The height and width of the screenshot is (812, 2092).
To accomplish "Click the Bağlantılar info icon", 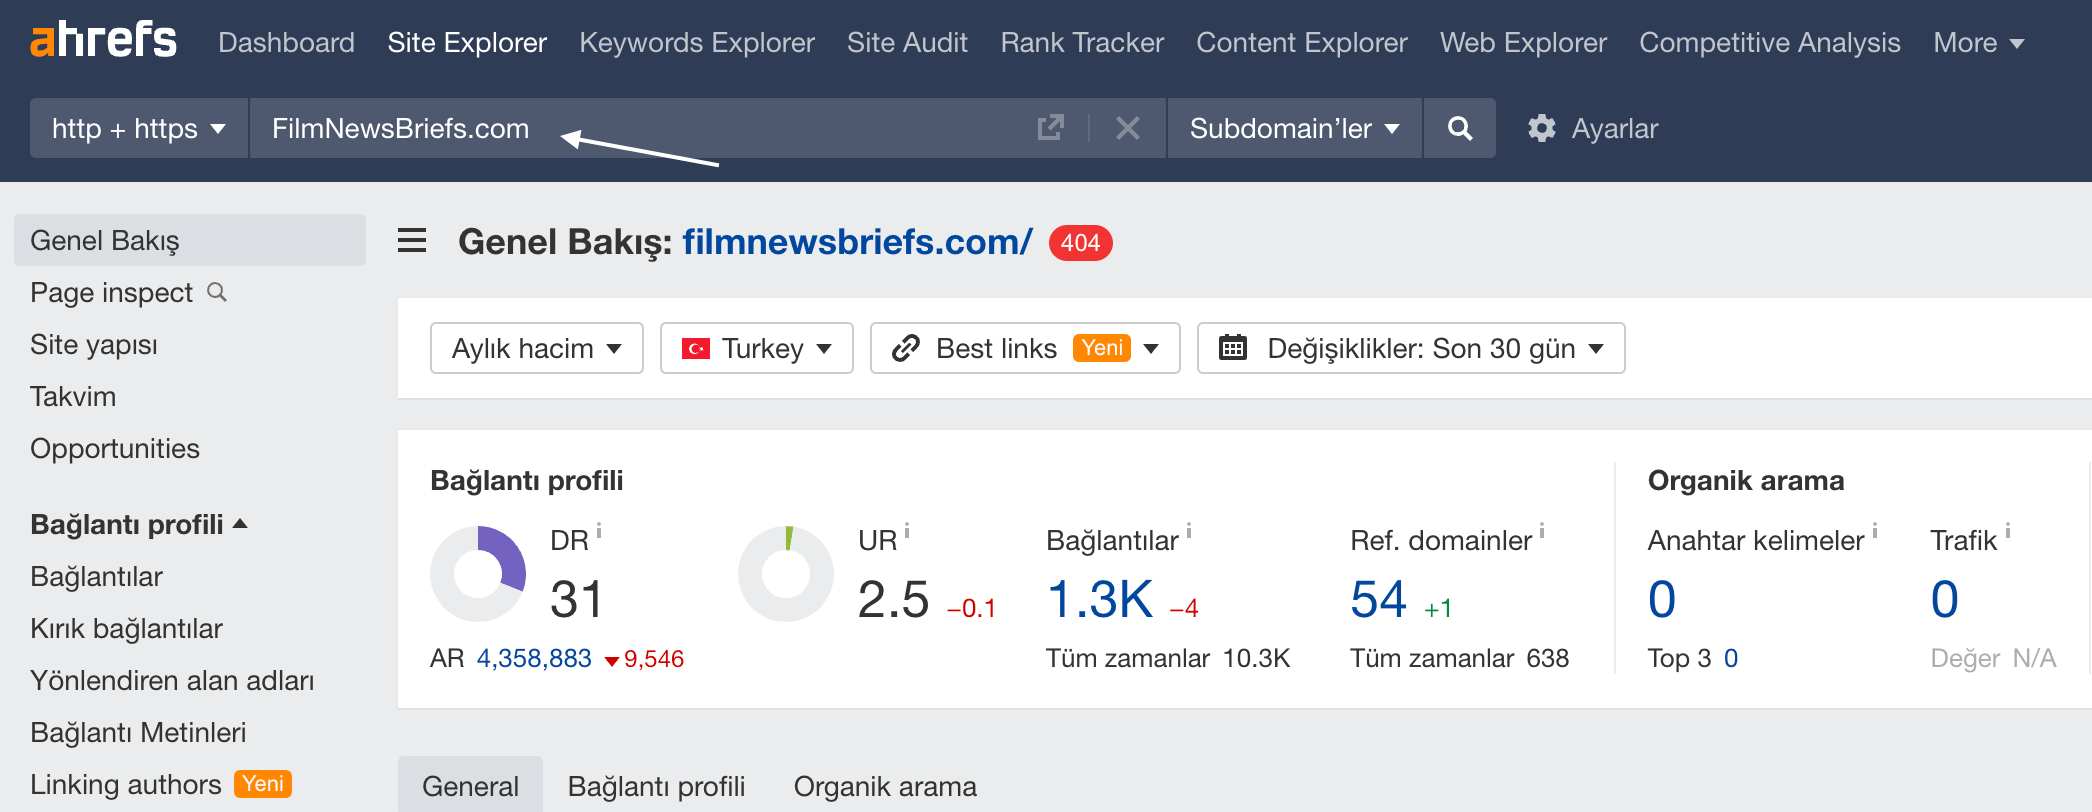I will click(x=1189, y=530).
